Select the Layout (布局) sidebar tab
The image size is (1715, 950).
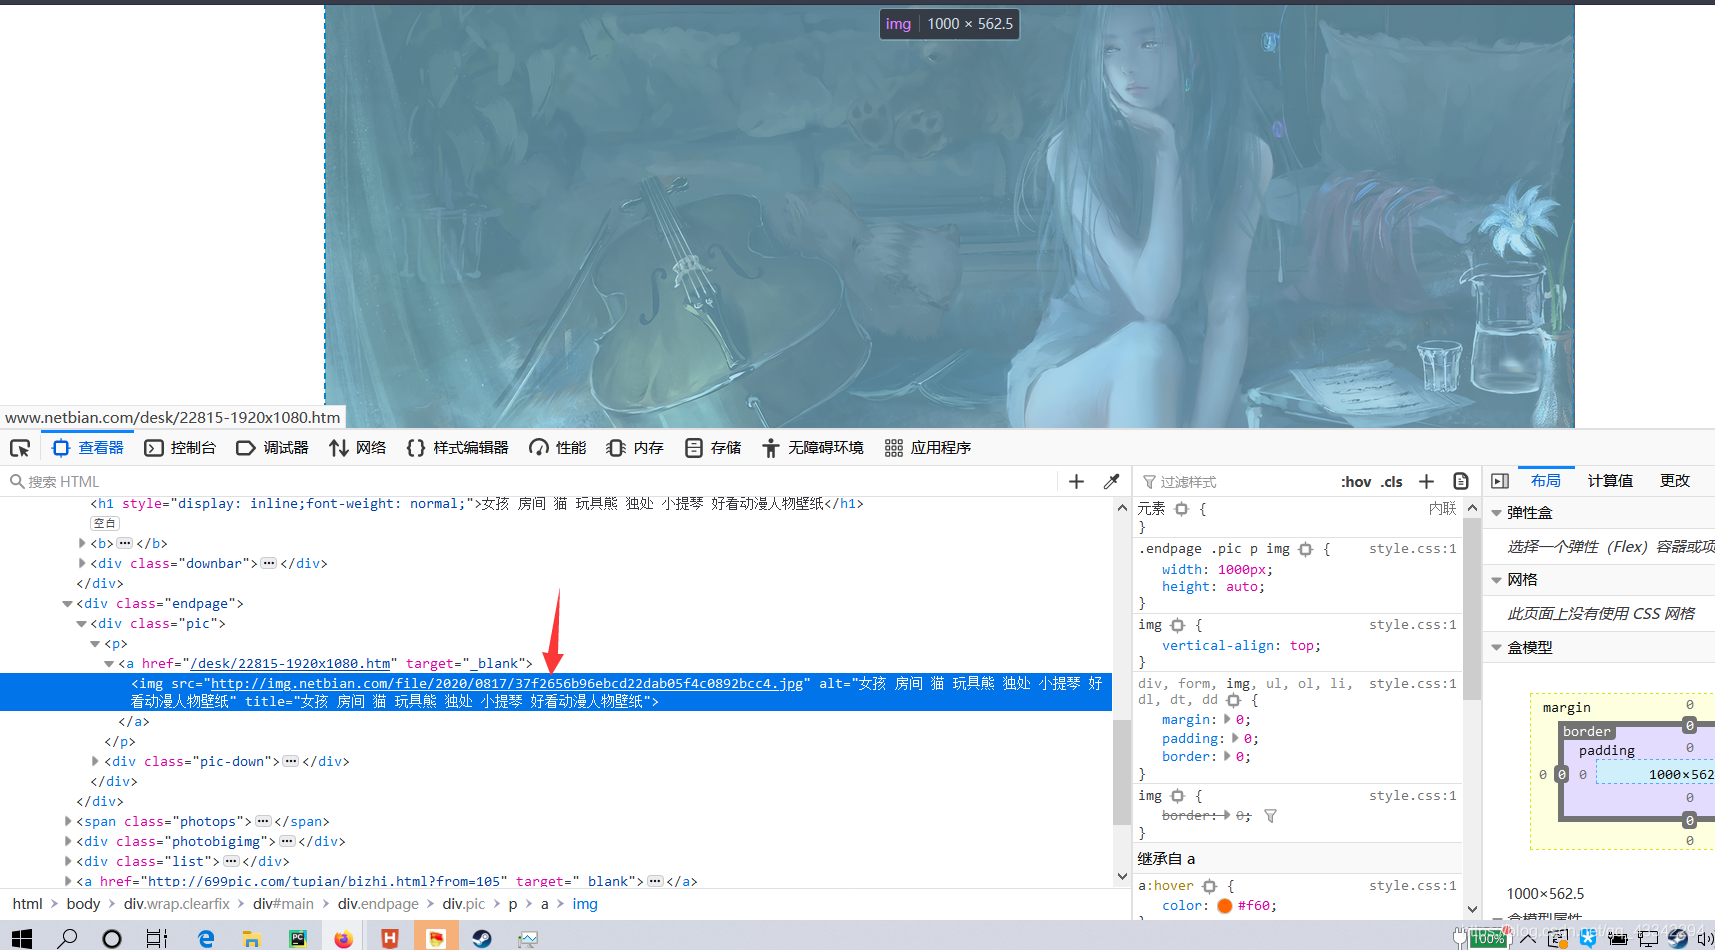[x=1546, y=481]
